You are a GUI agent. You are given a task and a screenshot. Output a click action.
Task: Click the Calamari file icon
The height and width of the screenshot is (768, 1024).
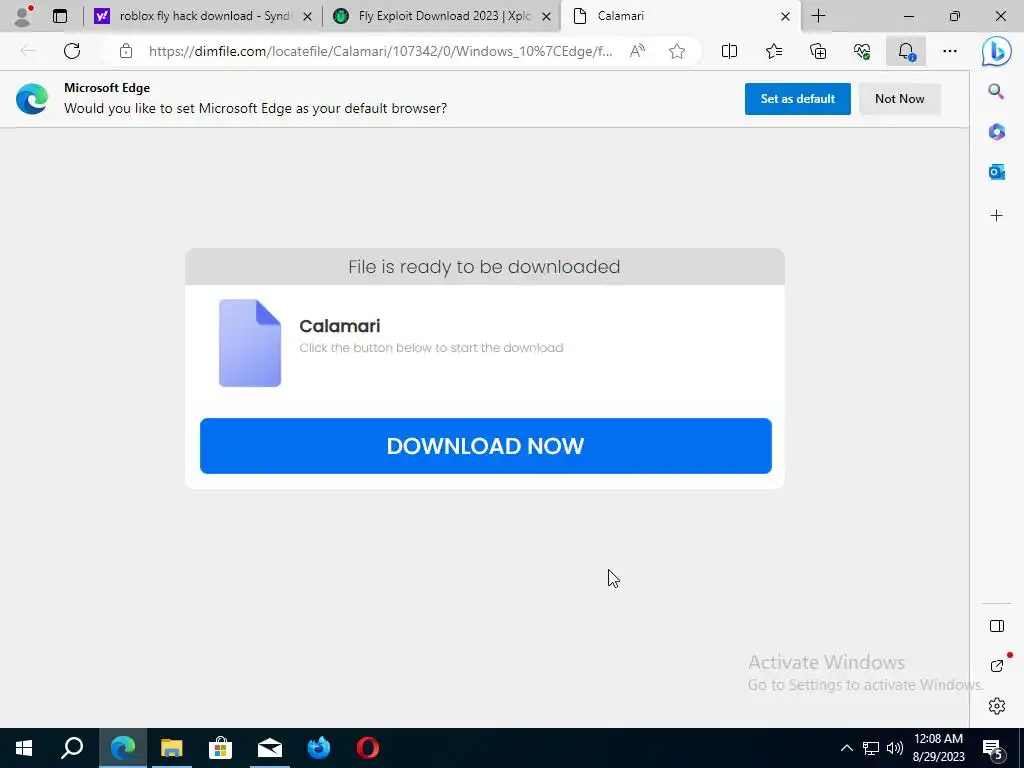pyautogui.click(x=250, y=343)
